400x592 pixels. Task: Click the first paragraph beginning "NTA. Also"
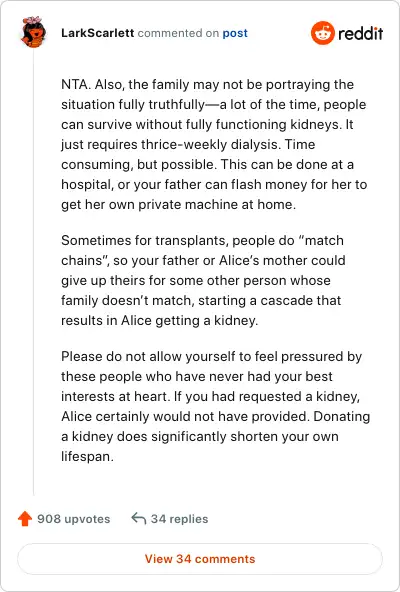pyautogui.click(x=214, y=144)
